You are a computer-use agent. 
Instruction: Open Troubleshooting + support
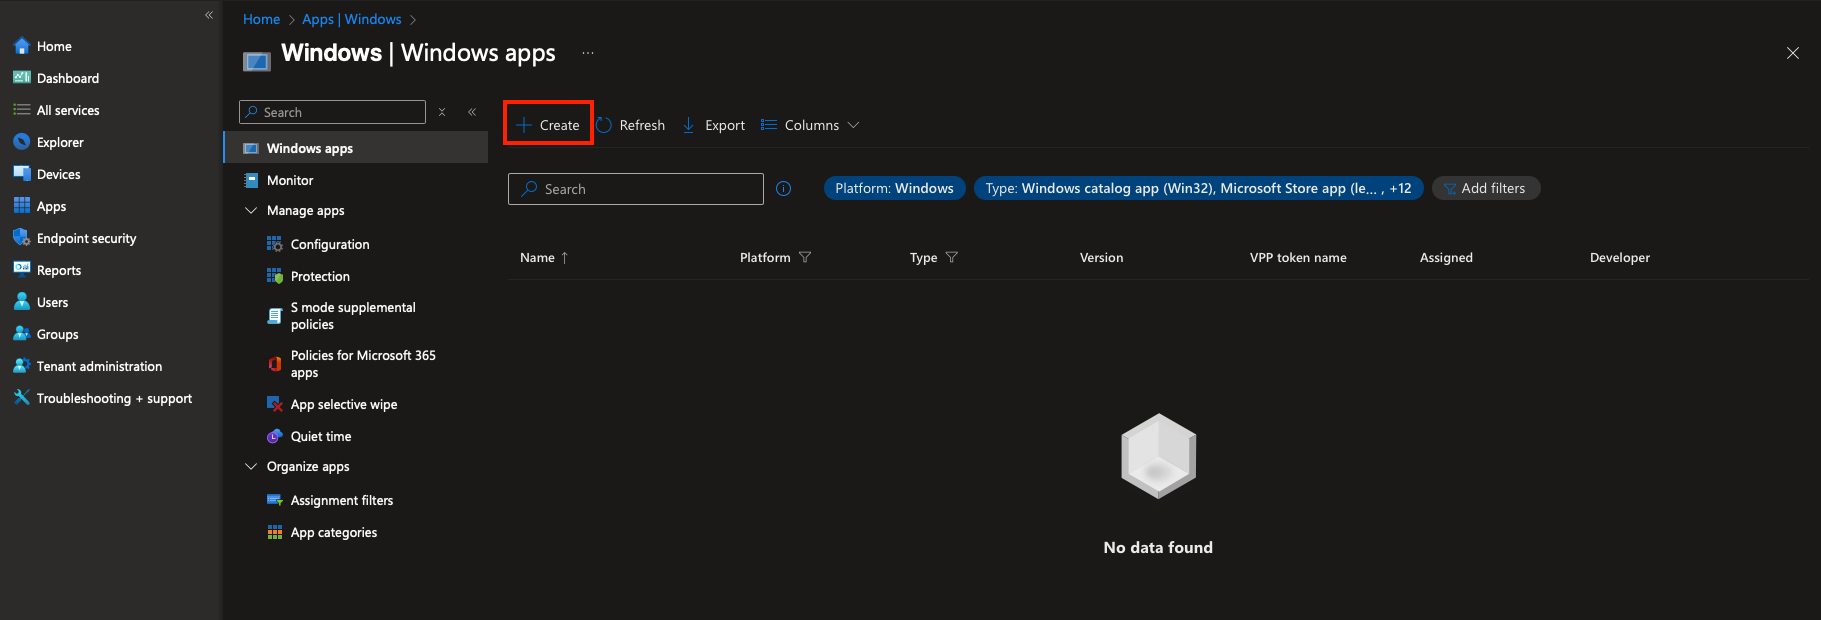[x=113, y=398]
